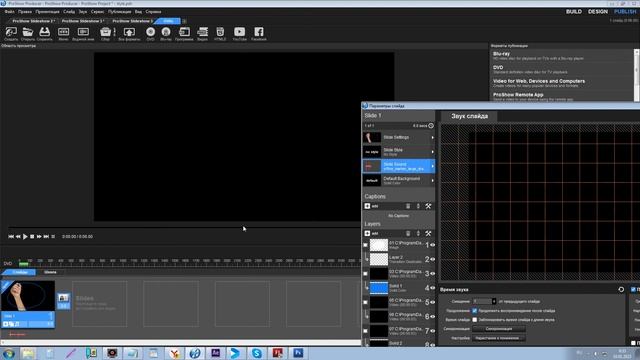Click the Программа (executable) toolbar icon
This screenshot has width=640, height=360.
pos(184,32)
